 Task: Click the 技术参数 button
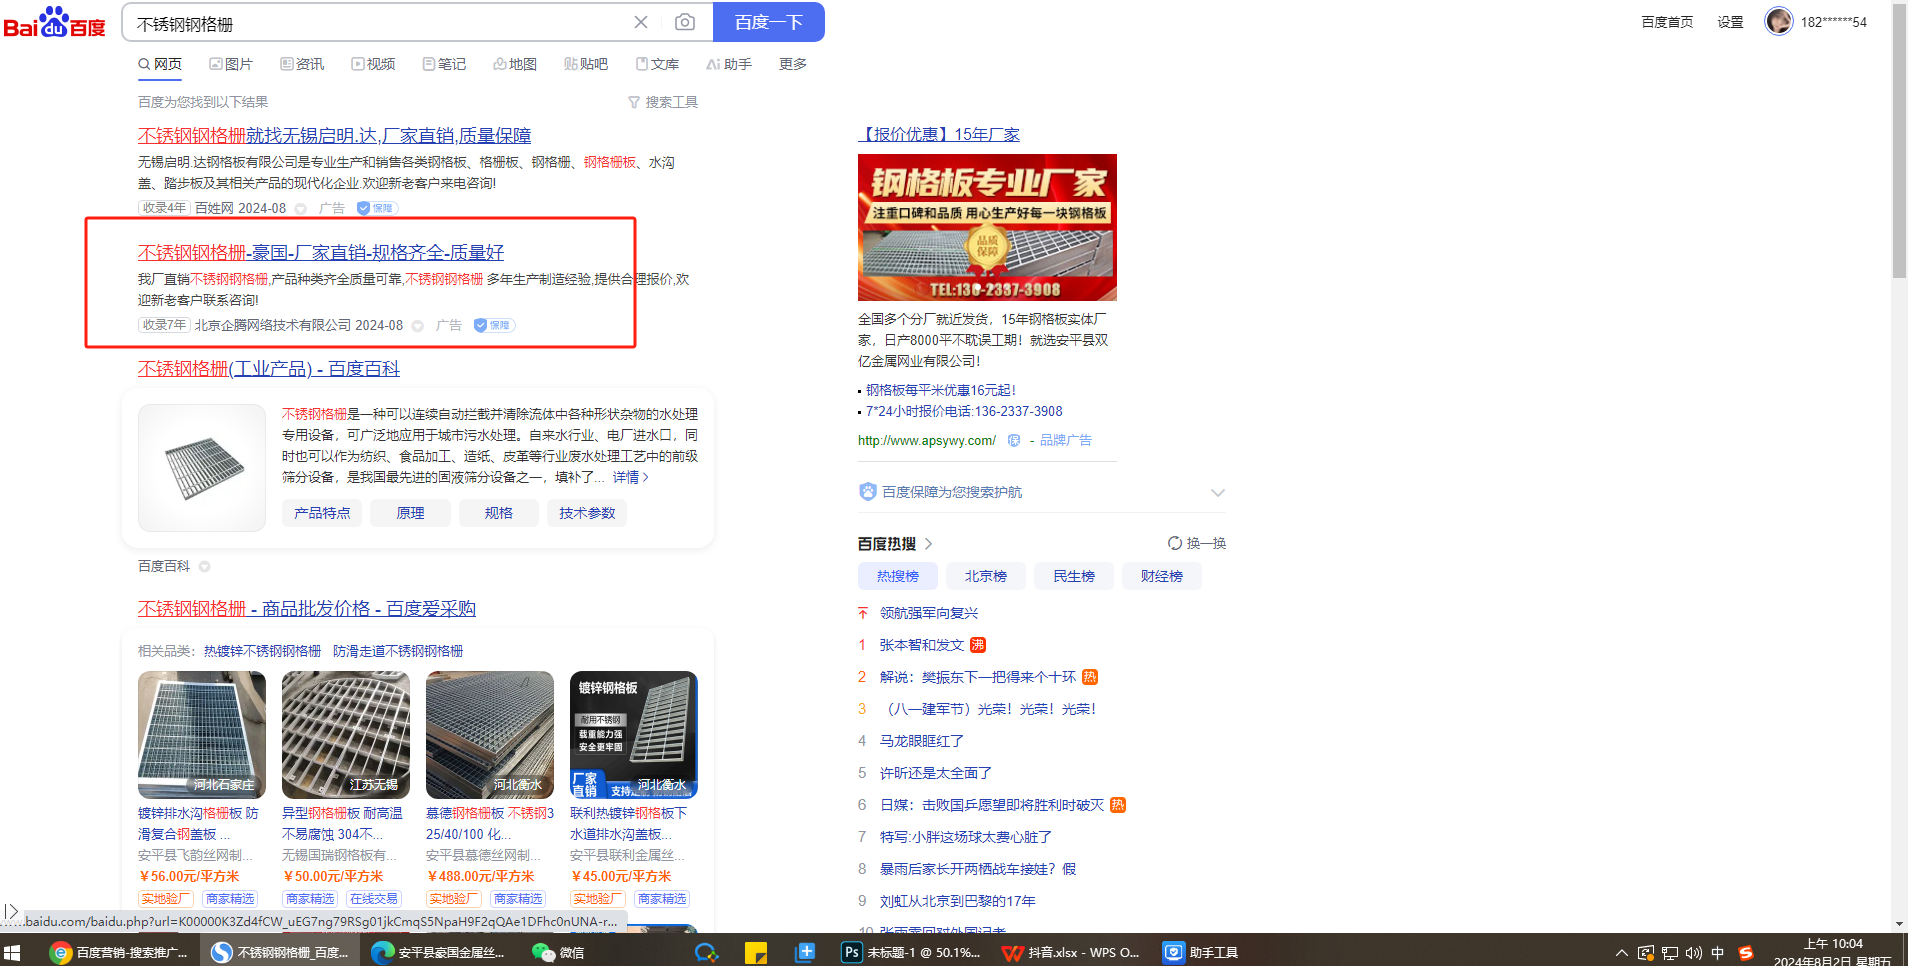point(587,513)
